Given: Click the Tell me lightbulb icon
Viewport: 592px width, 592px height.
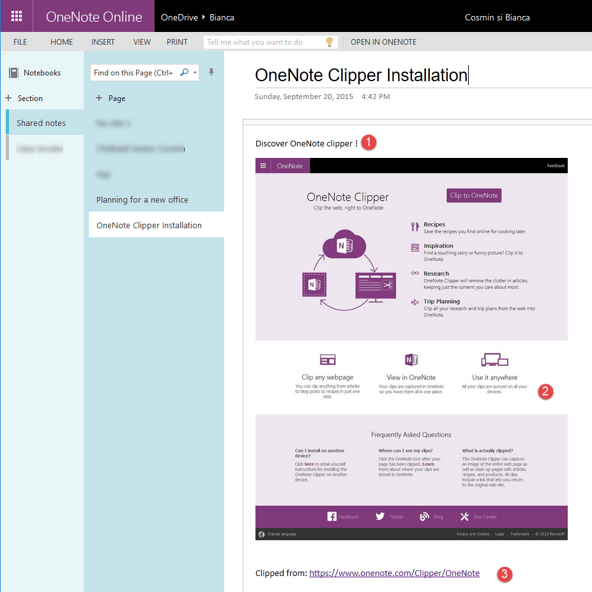Looking at the screenshot, I should (329, 42).
